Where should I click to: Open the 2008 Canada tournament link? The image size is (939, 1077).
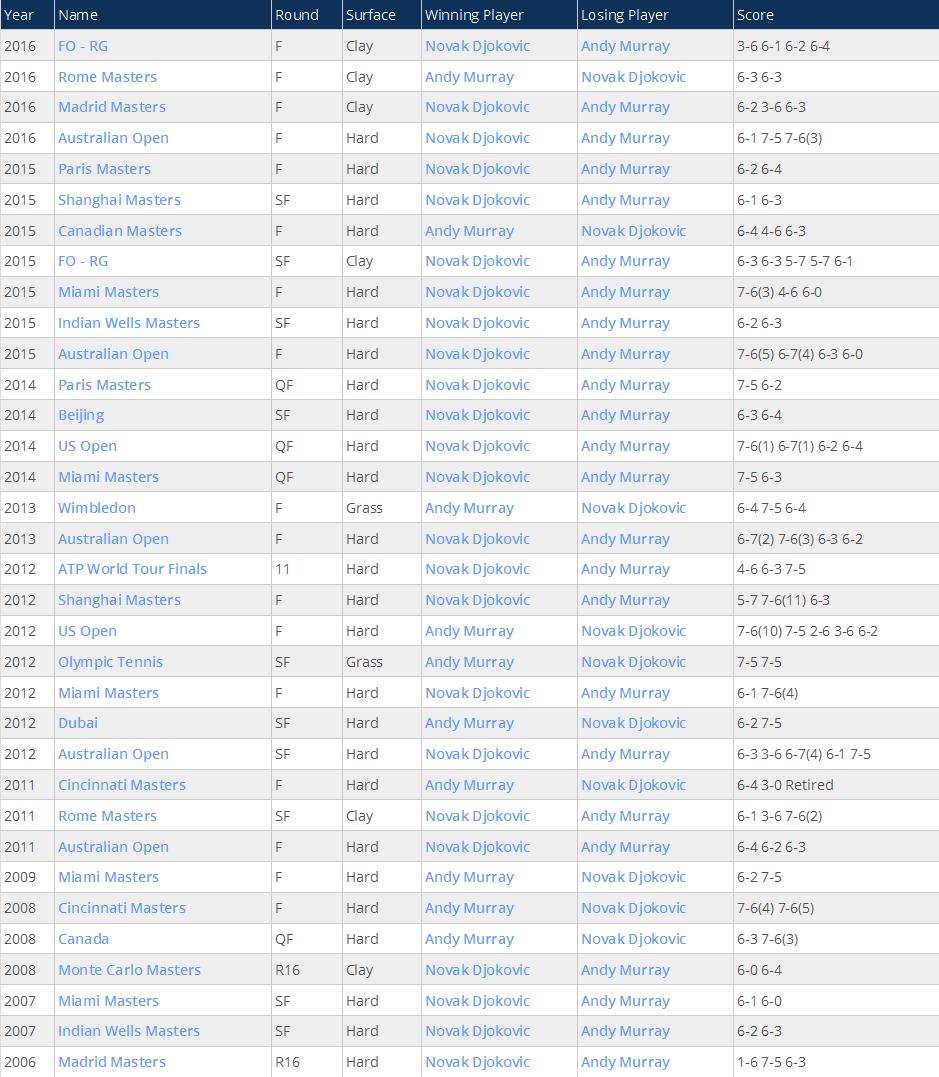(x=83, y=939)
